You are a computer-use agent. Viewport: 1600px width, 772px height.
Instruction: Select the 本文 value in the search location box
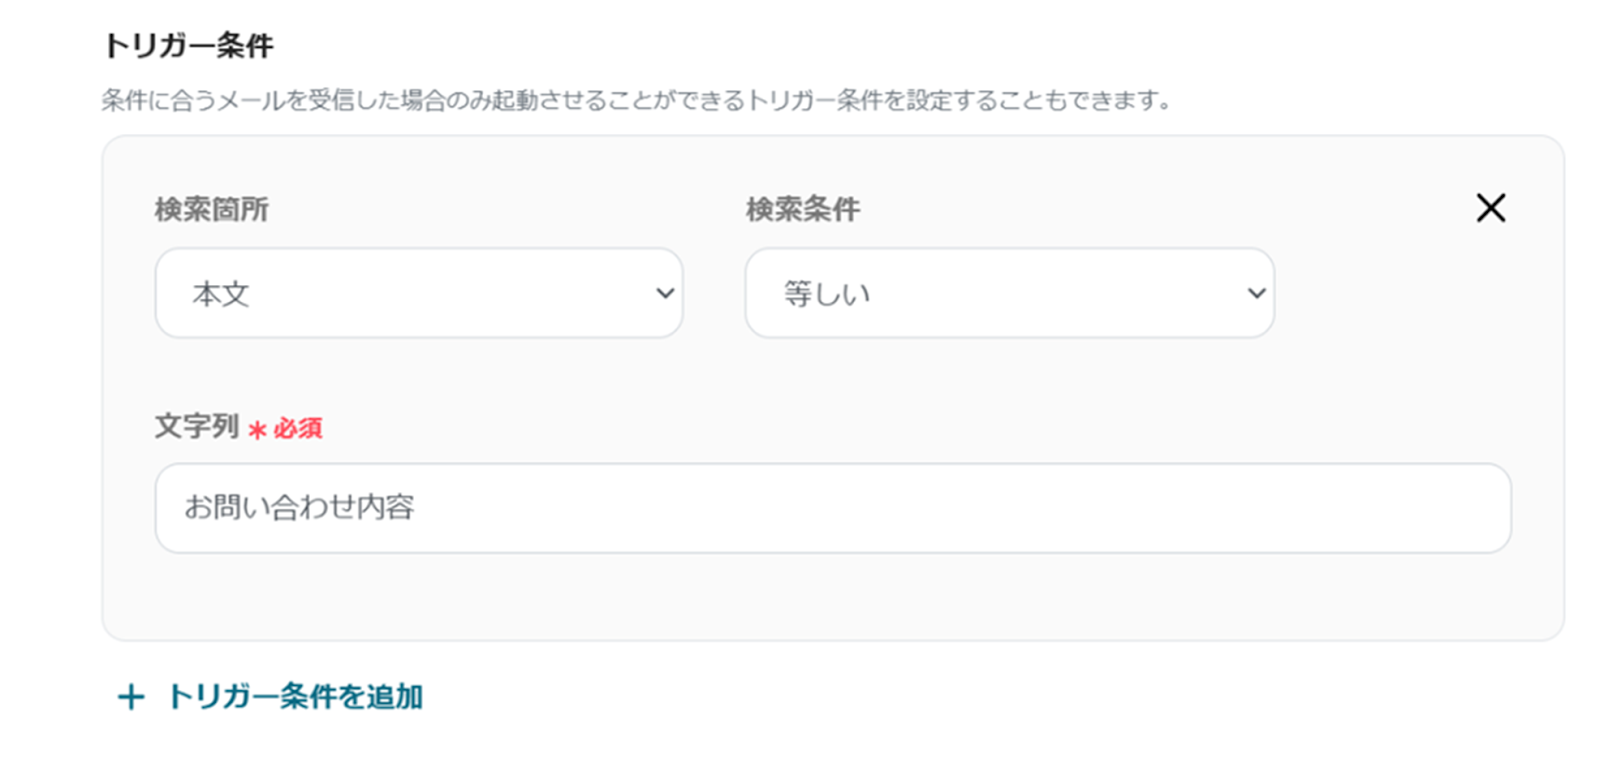tap(221, 294)
